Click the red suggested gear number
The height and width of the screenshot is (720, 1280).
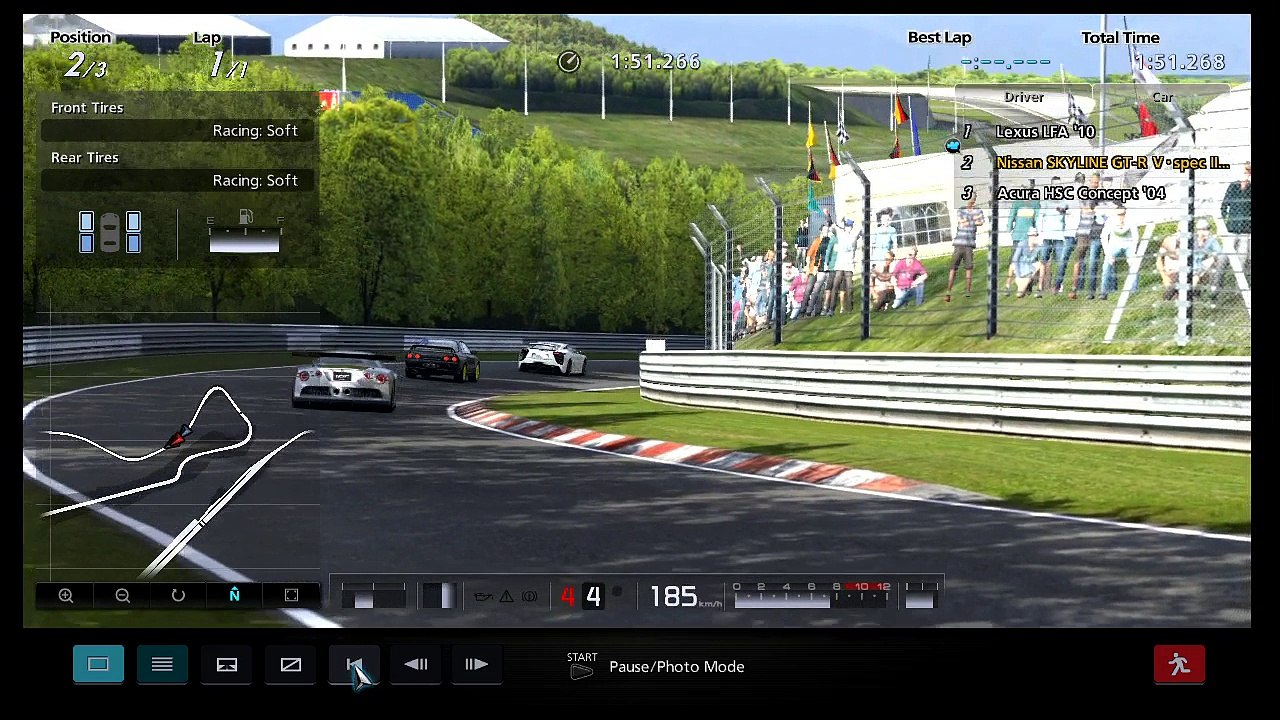point(568,597)
